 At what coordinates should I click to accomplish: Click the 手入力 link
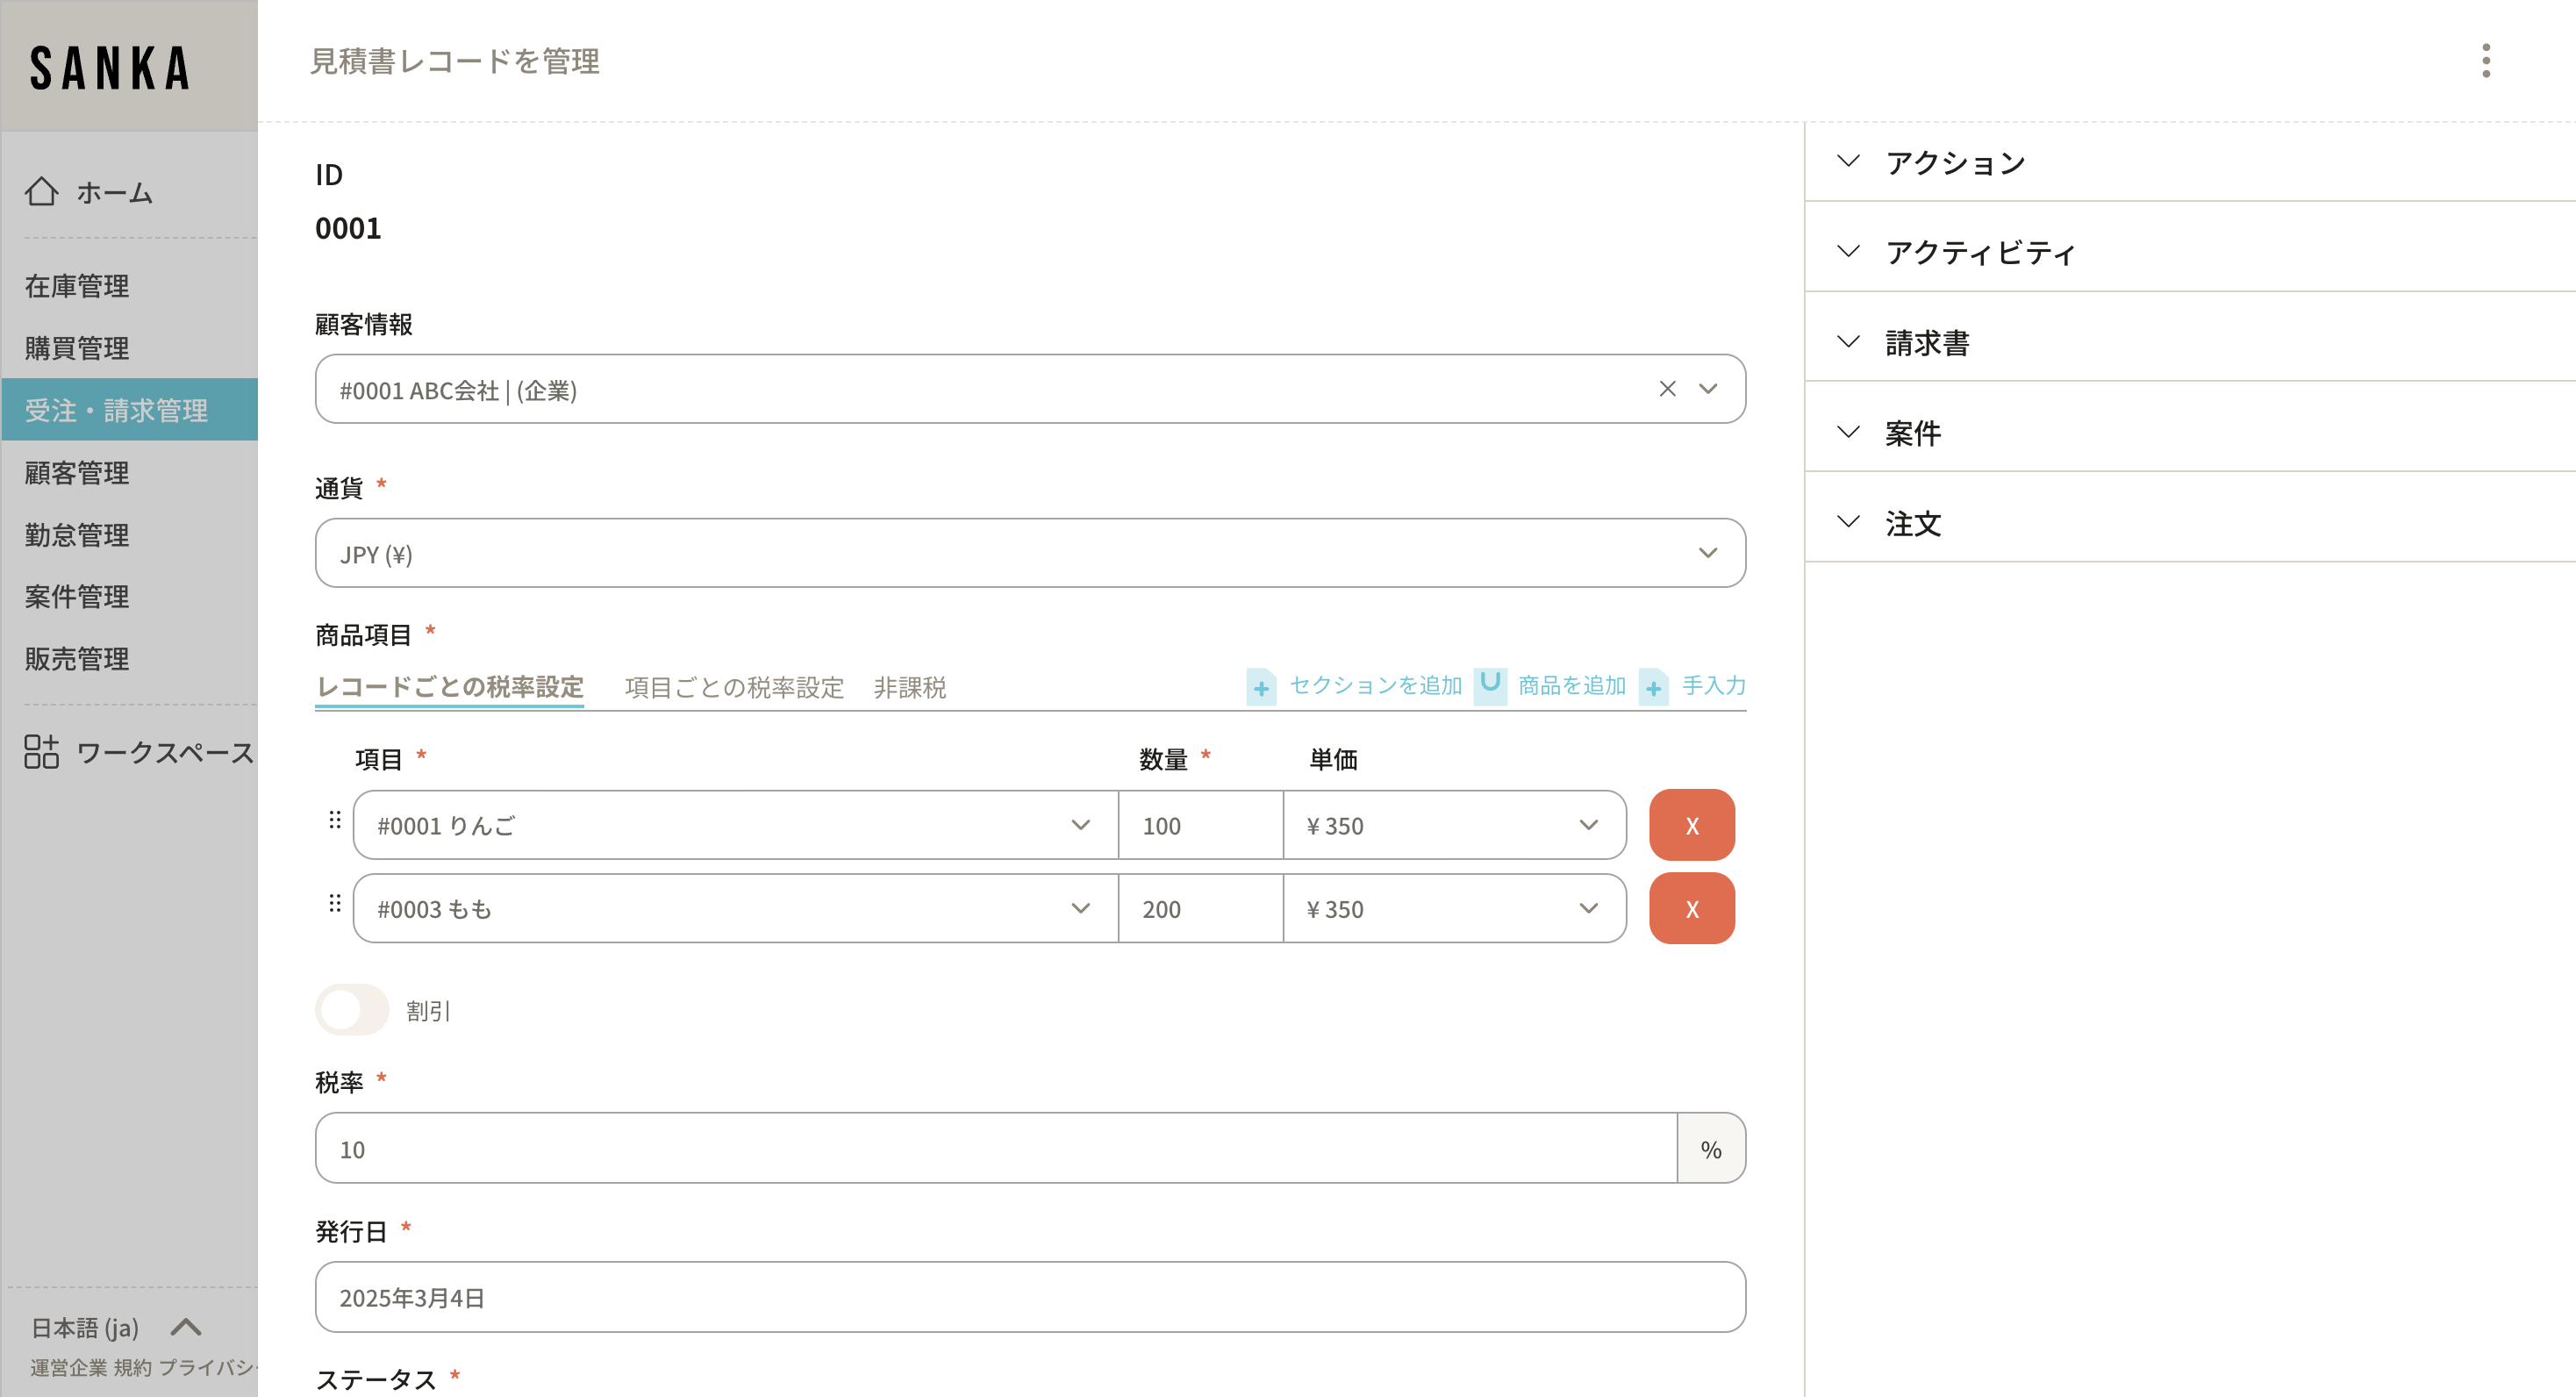1713,686
